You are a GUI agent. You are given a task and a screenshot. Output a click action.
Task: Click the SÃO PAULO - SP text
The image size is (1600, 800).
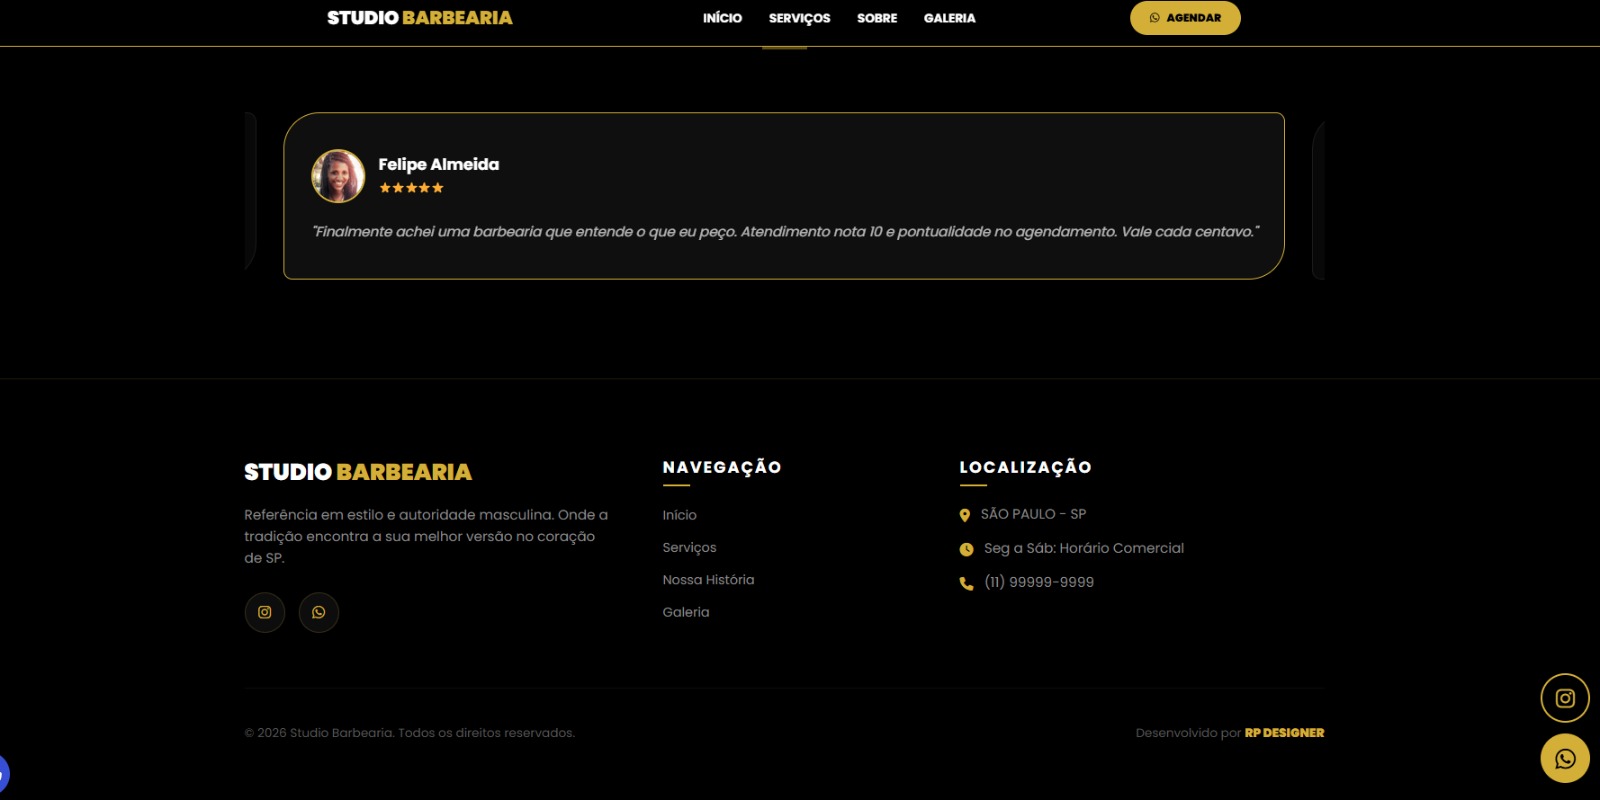(x=1033, y=514)
